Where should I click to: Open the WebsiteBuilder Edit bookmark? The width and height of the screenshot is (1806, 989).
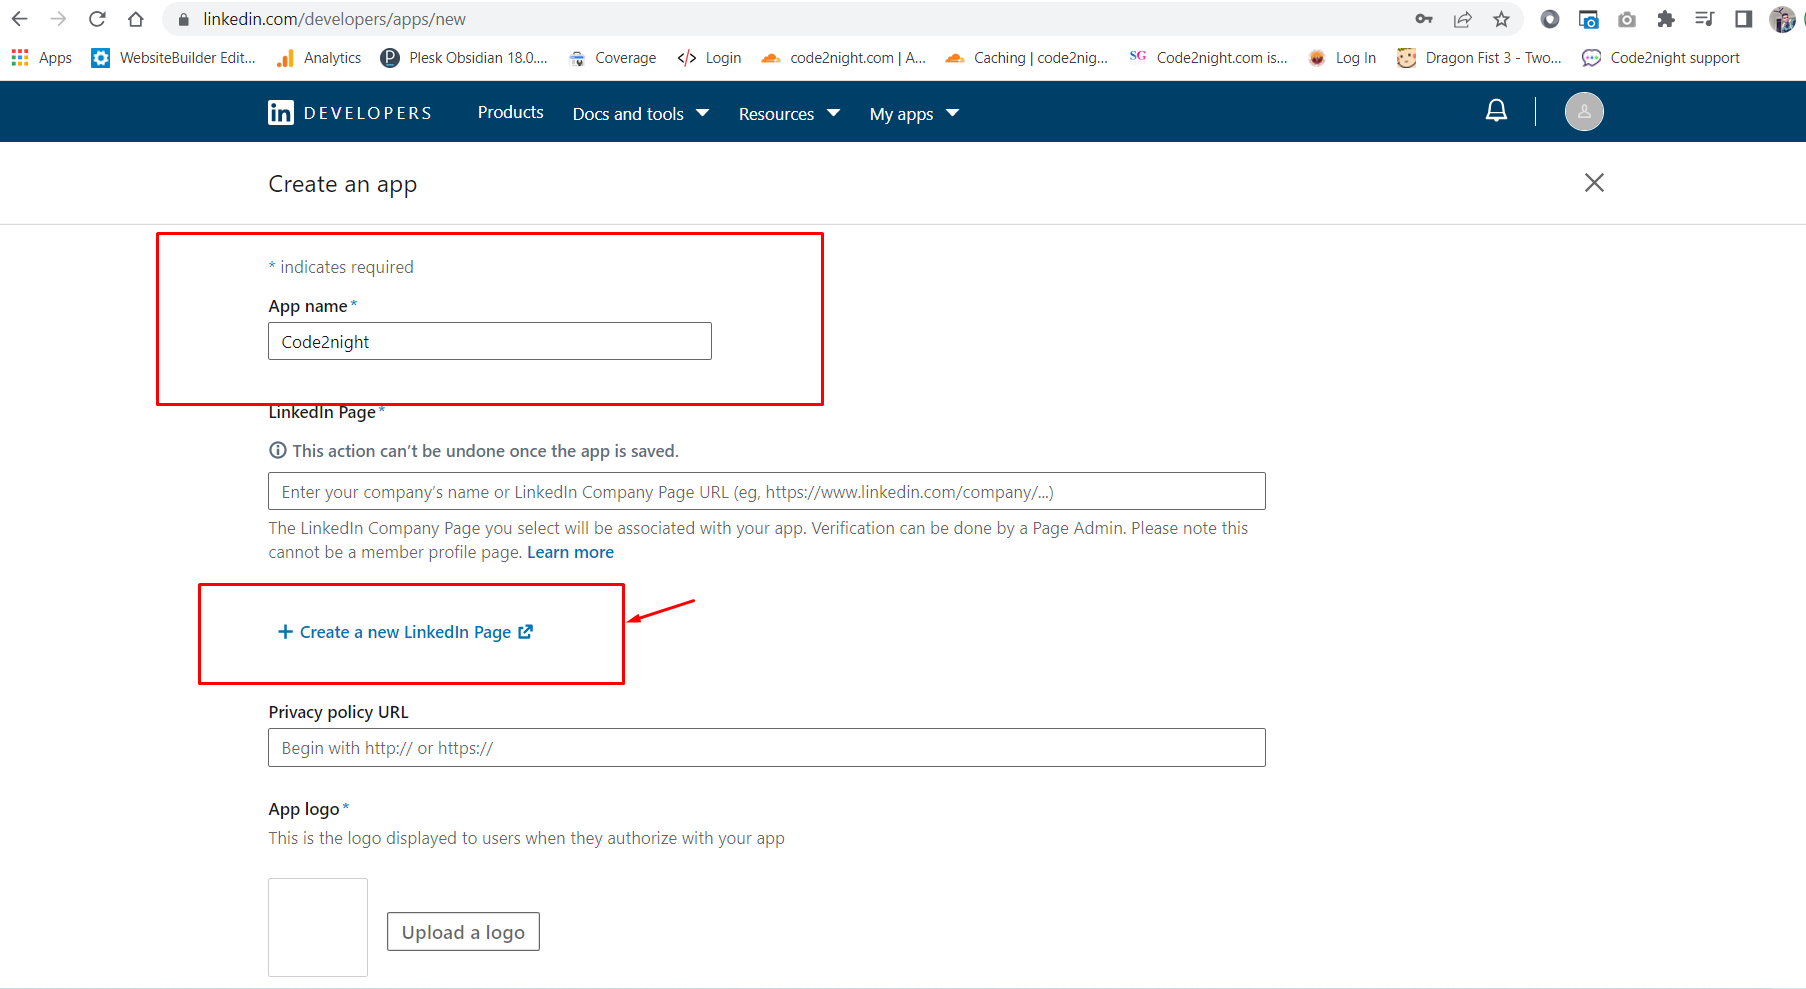click(x=174, y=58)
